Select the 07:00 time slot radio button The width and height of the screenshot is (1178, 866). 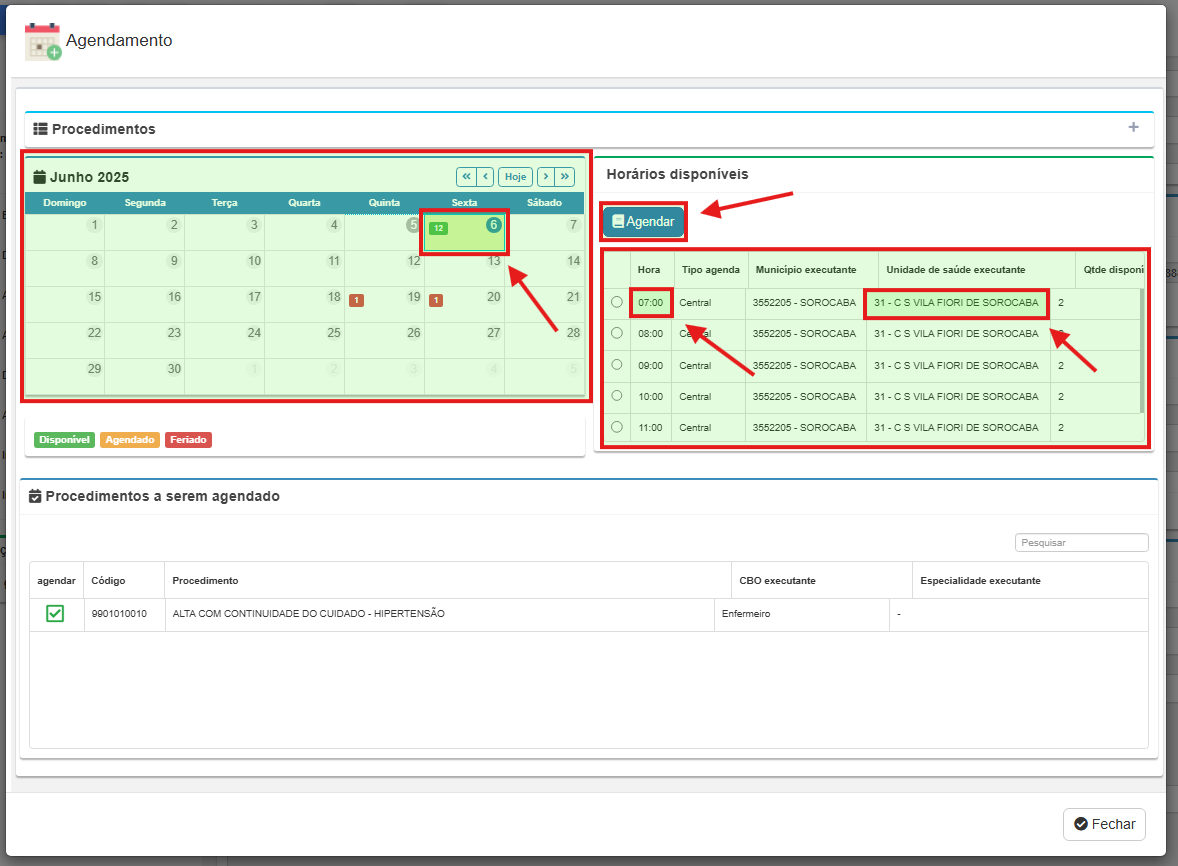617,302
